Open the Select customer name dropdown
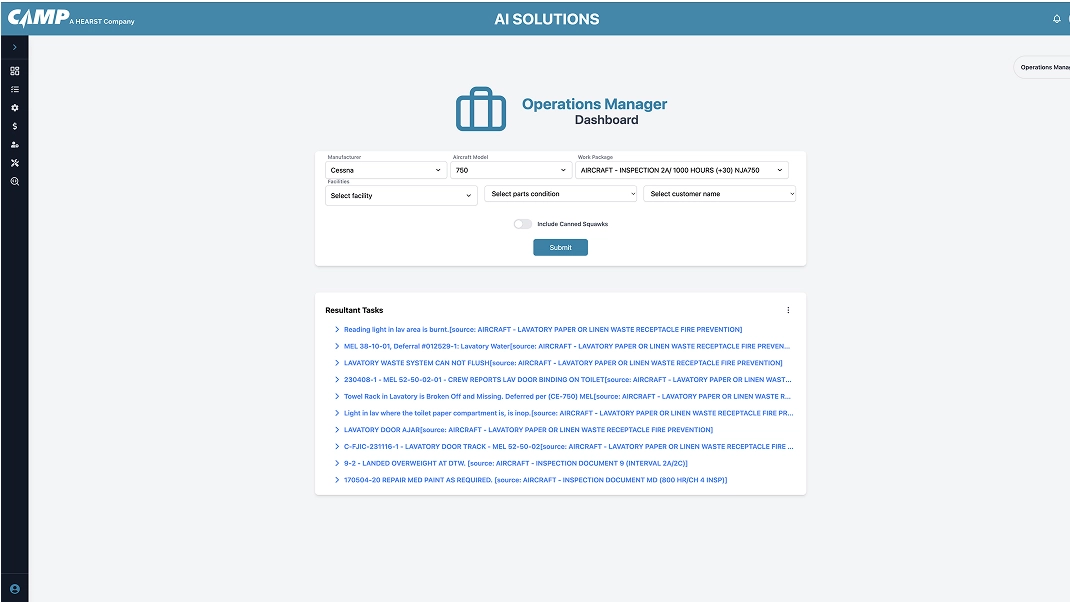 pyautogui.click(x=719, y=194)
